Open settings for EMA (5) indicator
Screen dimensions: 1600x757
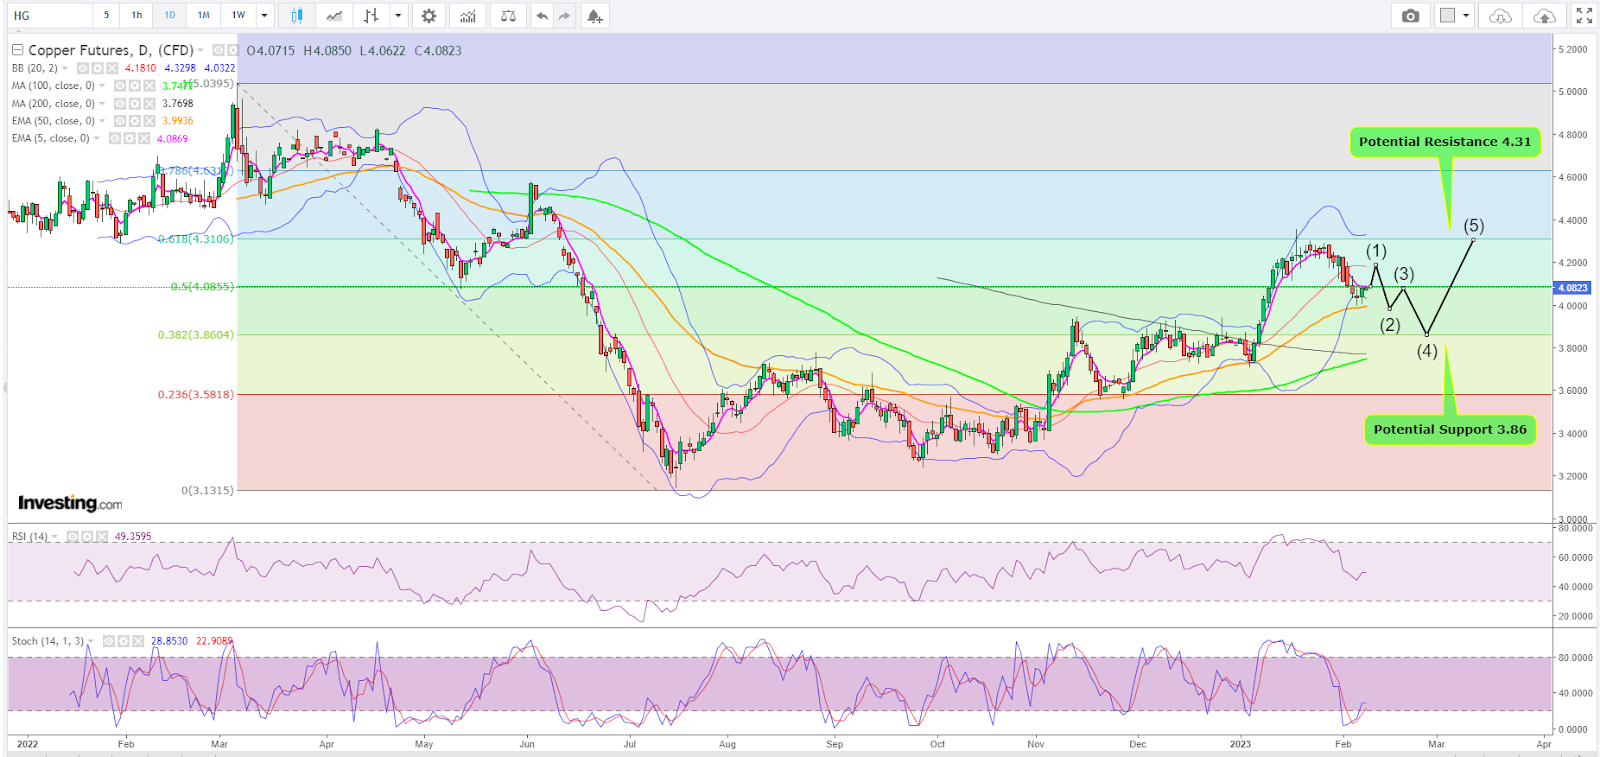pyautogui.click(x=130, y=138)
